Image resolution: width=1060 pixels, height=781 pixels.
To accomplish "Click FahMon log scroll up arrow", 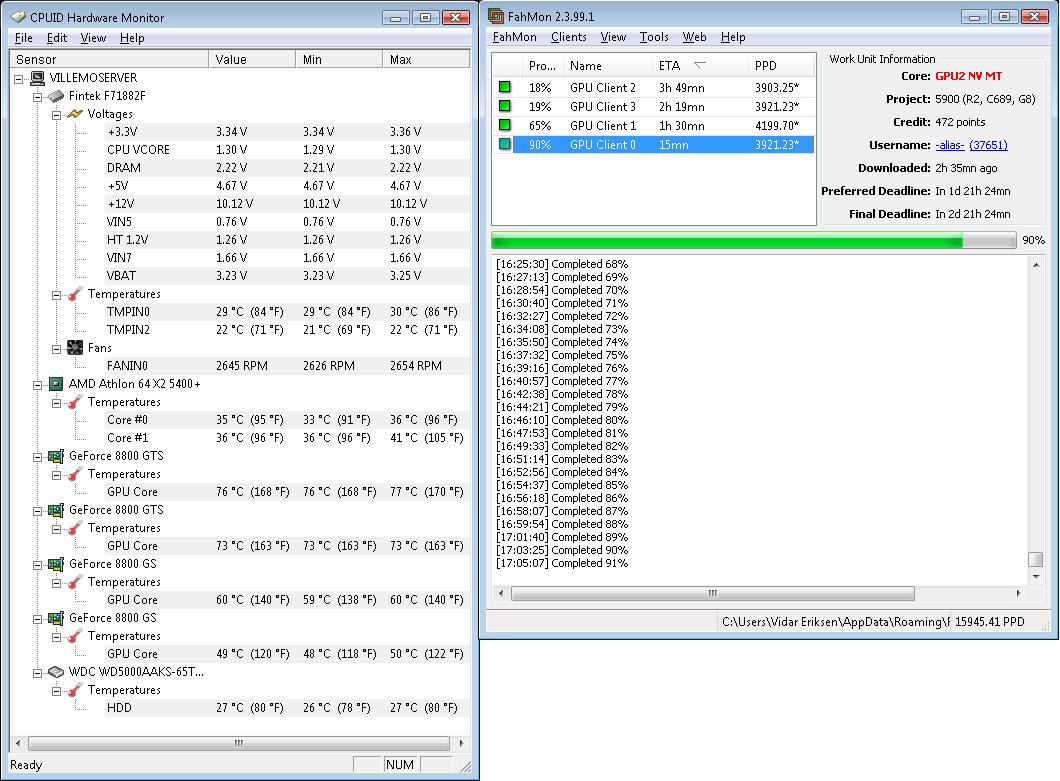I will click(x=1036, y=265).
